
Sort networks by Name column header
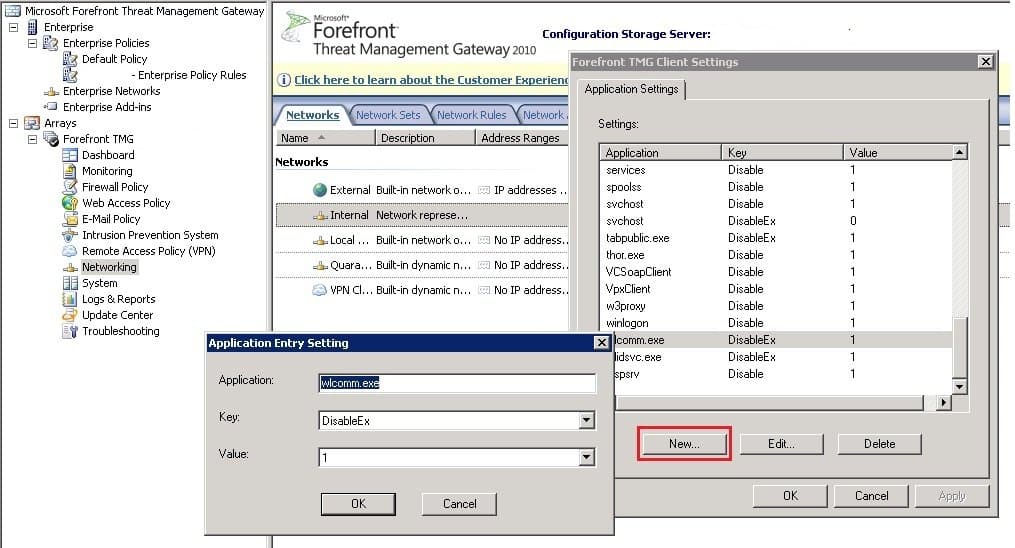pyautogui.click(x=325, y=138)
